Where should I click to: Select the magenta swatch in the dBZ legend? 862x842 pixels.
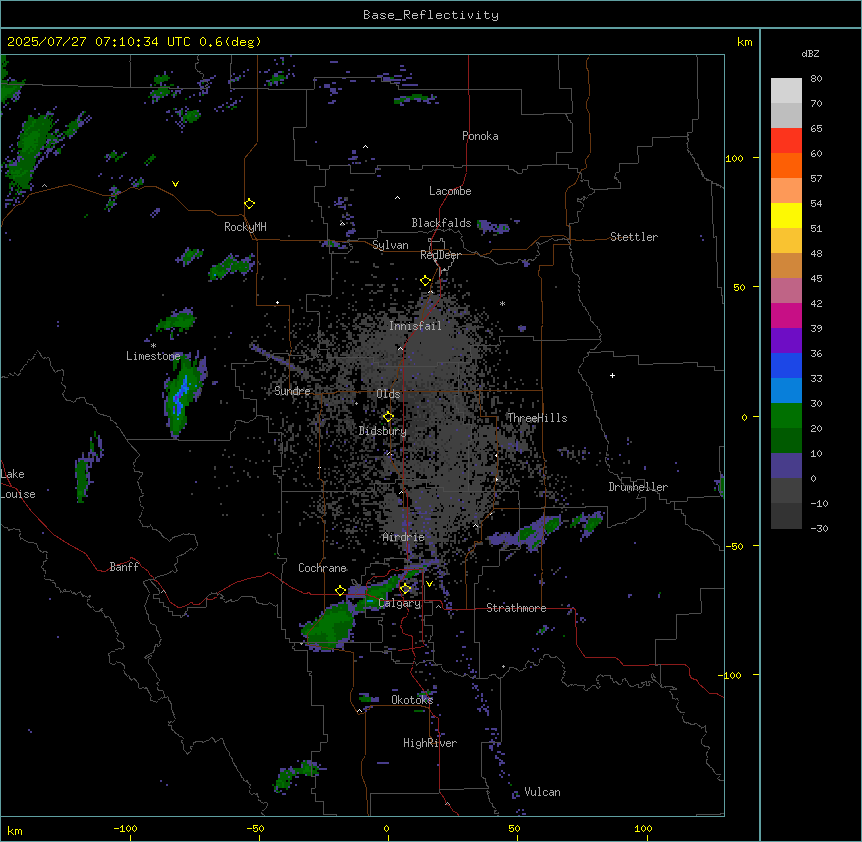pyautogui.click(x=786, y=316)
